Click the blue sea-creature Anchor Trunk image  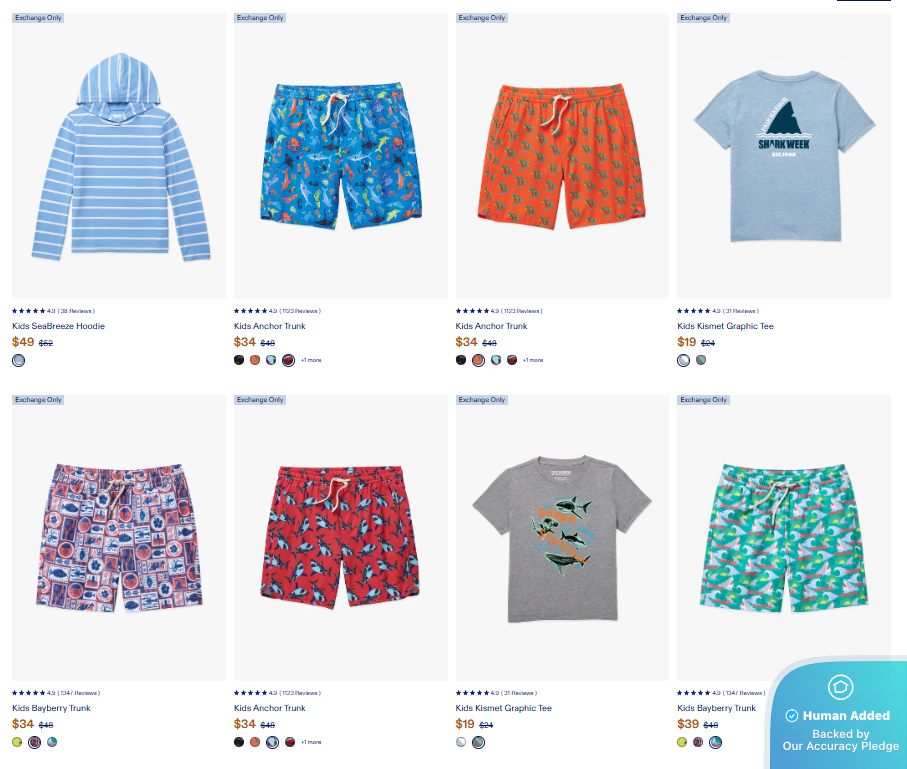click(341, 156)
